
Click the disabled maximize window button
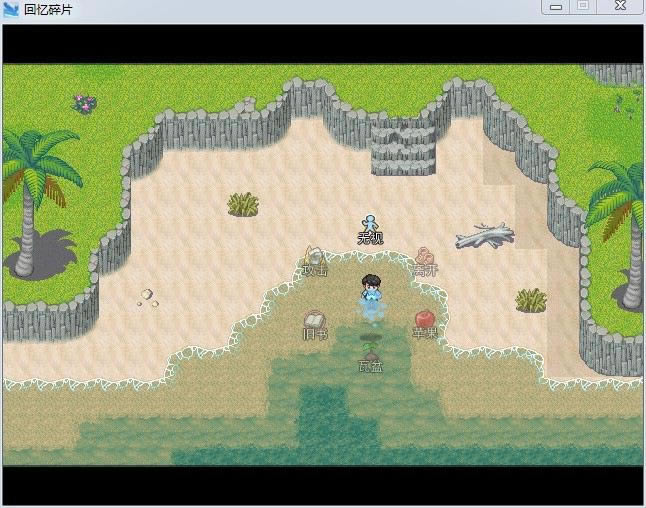pyautogui.click(x=583, y=6)
